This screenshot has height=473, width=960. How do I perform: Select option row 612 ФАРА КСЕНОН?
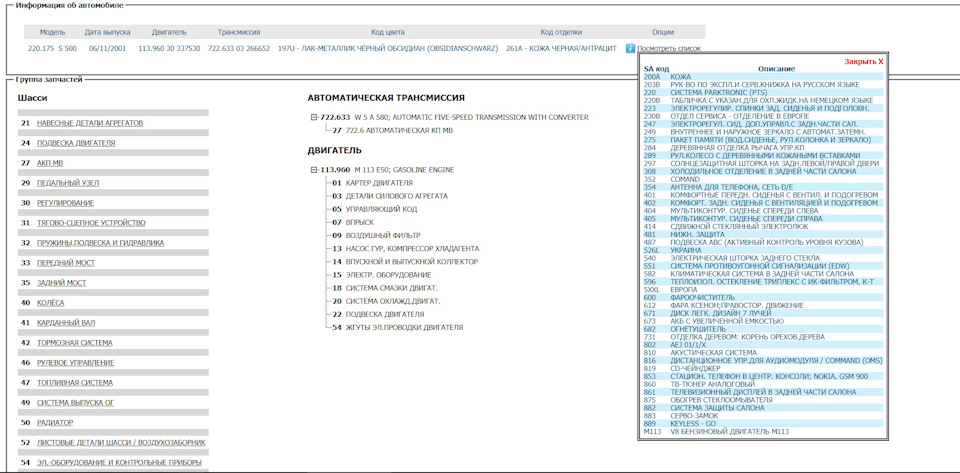[763, 305]
